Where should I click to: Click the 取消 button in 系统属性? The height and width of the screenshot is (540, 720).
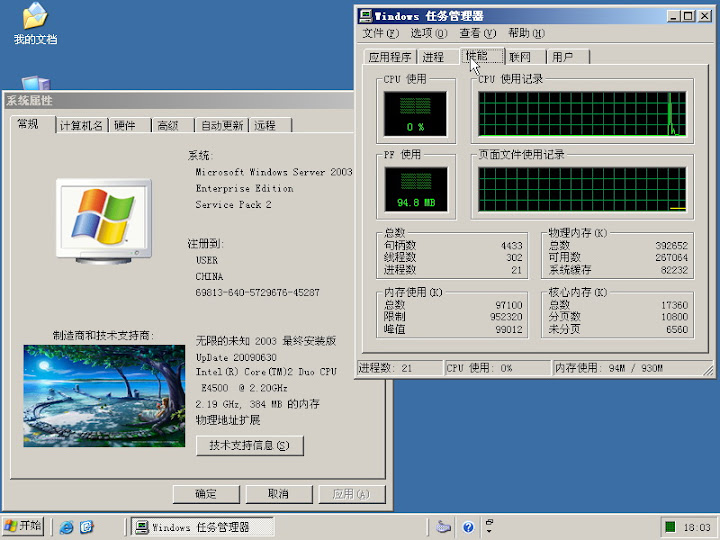click(x=279, y=494)
